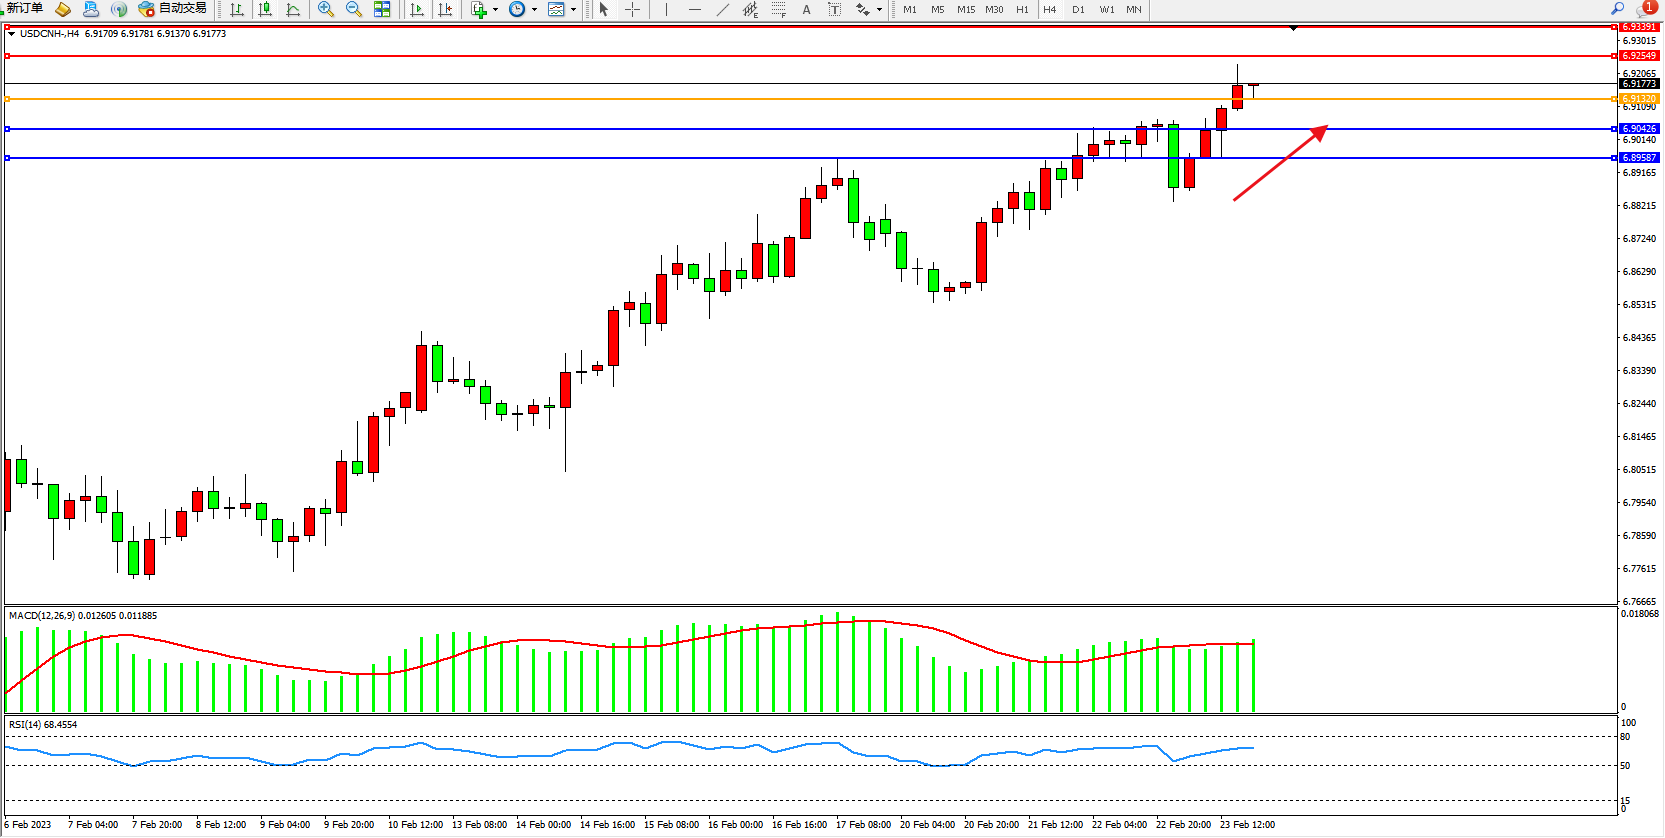
Task: Zoom out of the chart
Action: 354,9
